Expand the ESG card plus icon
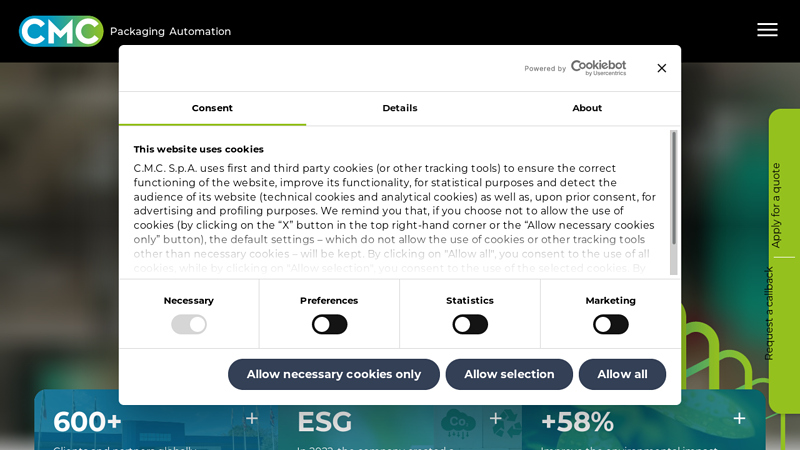The width and height of the screenshot is (800, 450). tap(495, 419)
